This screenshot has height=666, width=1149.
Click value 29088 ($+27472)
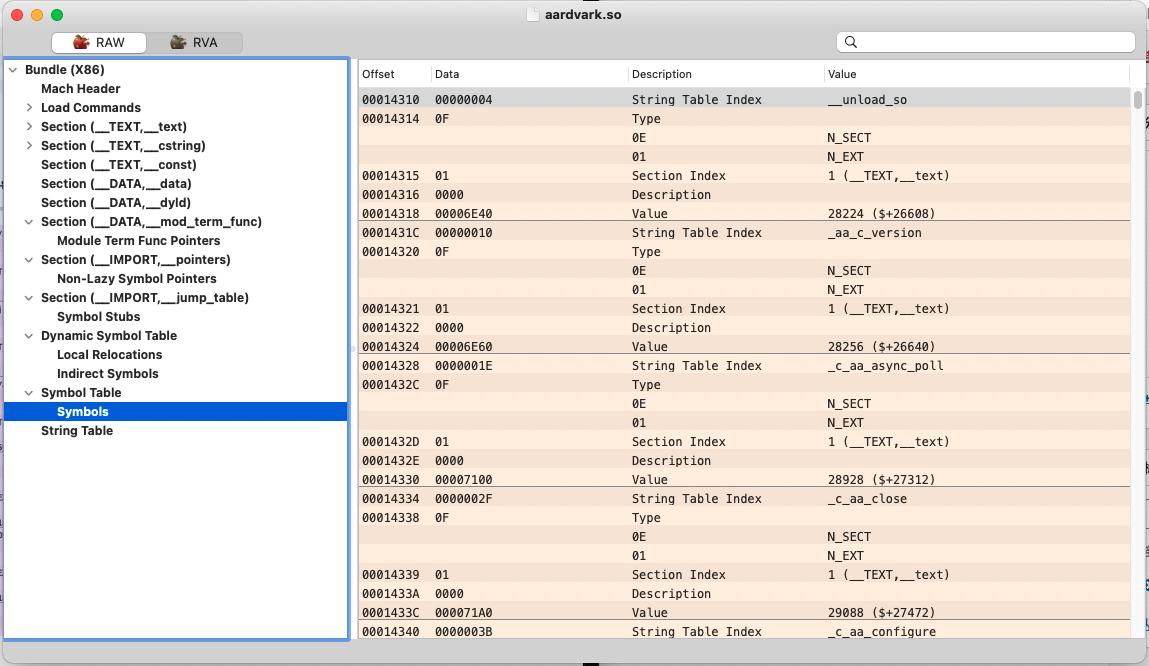pyautogui.click(x=882, y=613)
